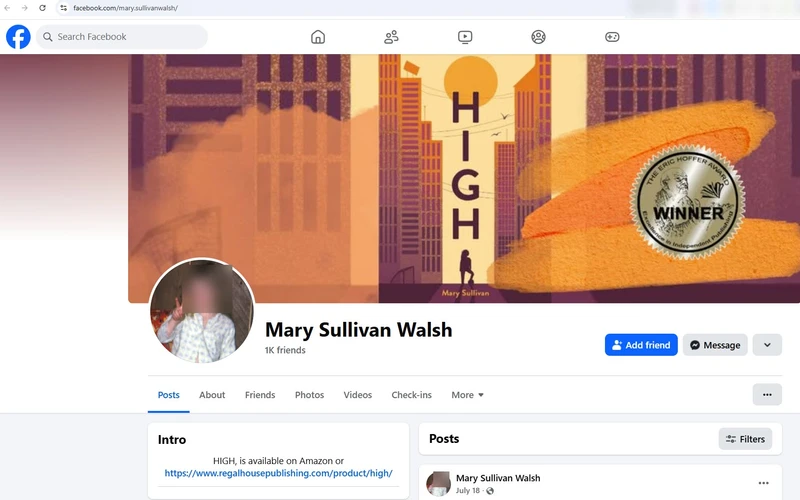This screenshot has height=500, width=800.
Task: Open the Groups icon in top bar
Action: [x=538, y=37]
